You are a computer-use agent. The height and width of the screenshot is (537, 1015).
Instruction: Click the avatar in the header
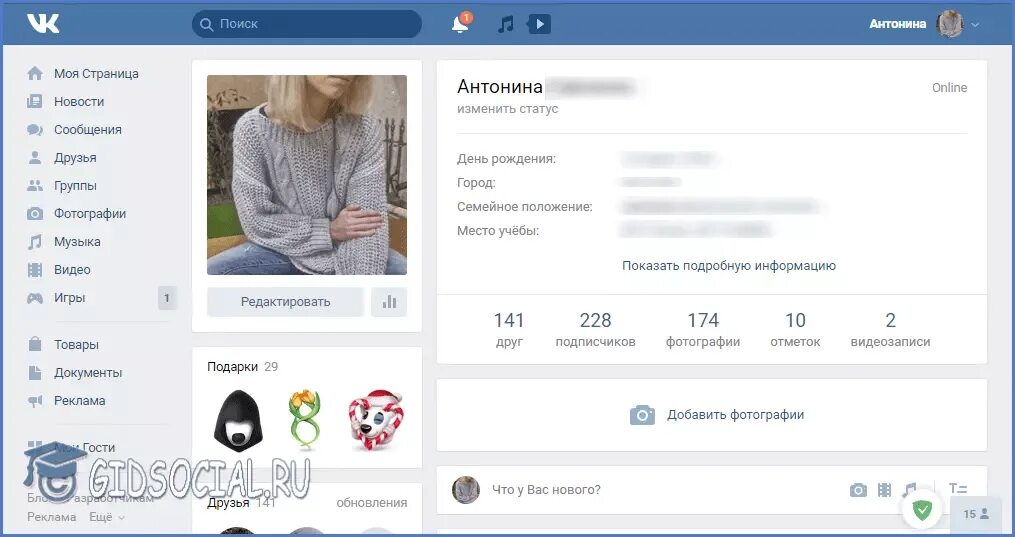950,25
